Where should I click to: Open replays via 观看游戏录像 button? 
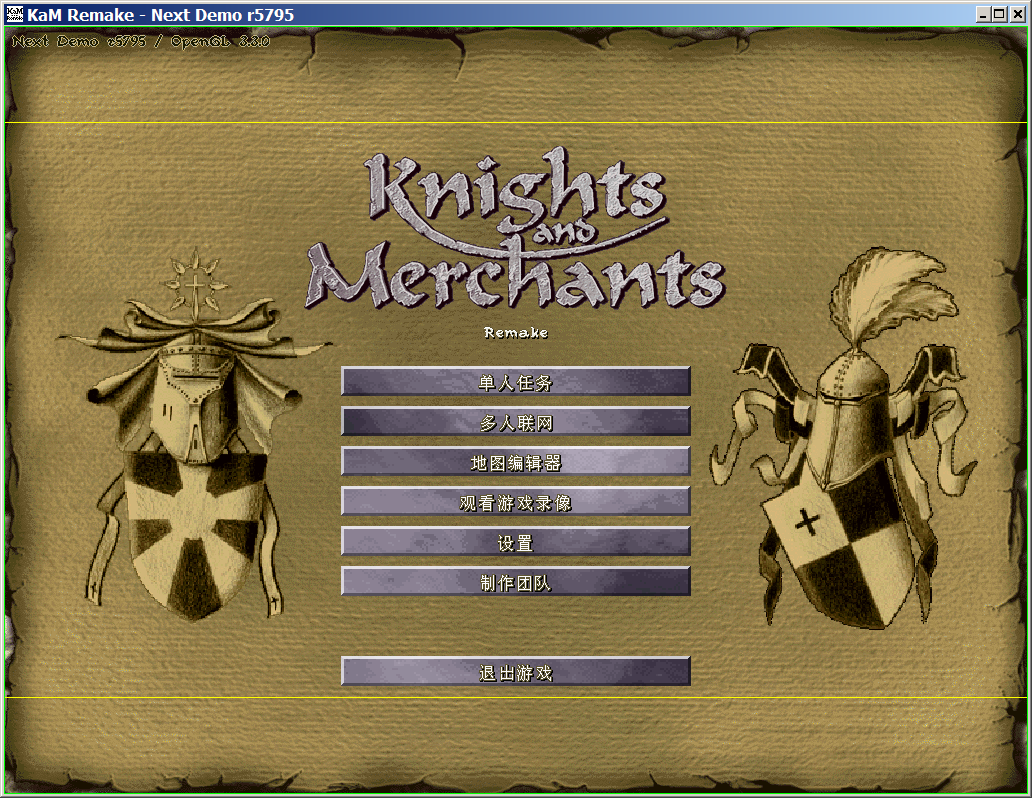coord(516,502)
